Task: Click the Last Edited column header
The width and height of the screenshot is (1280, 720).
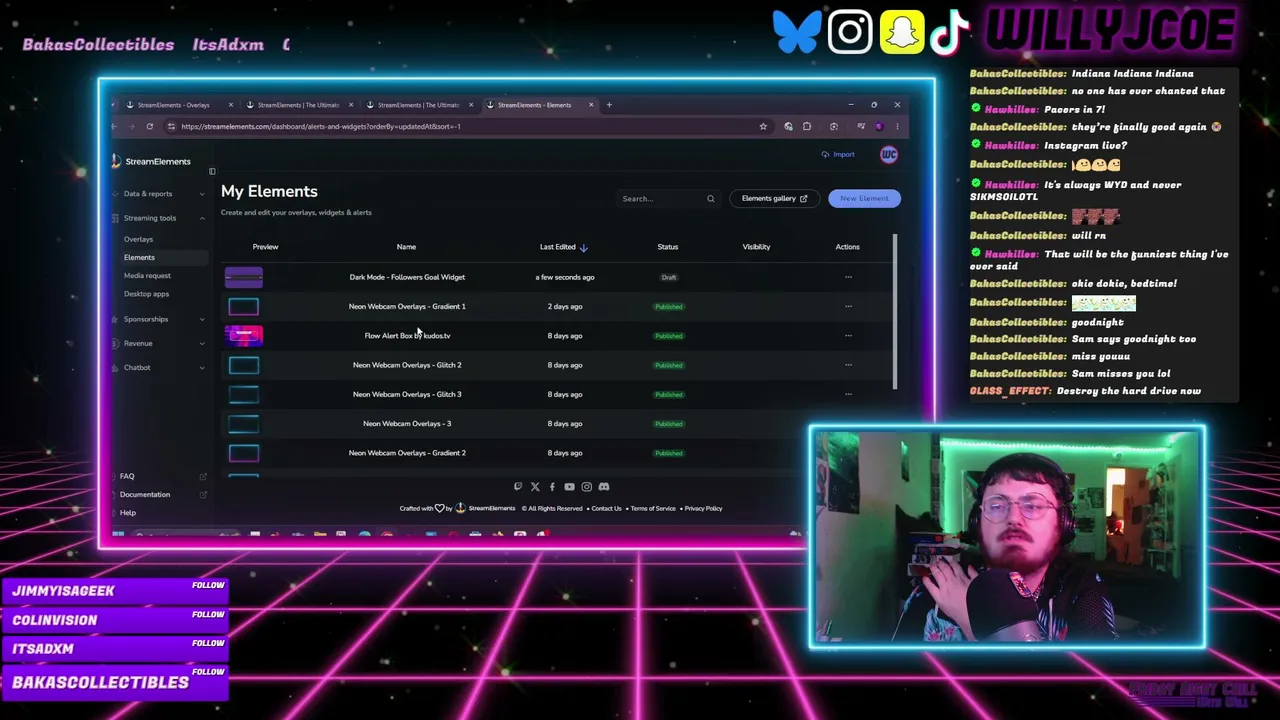Action: click(x=558, y=247)
